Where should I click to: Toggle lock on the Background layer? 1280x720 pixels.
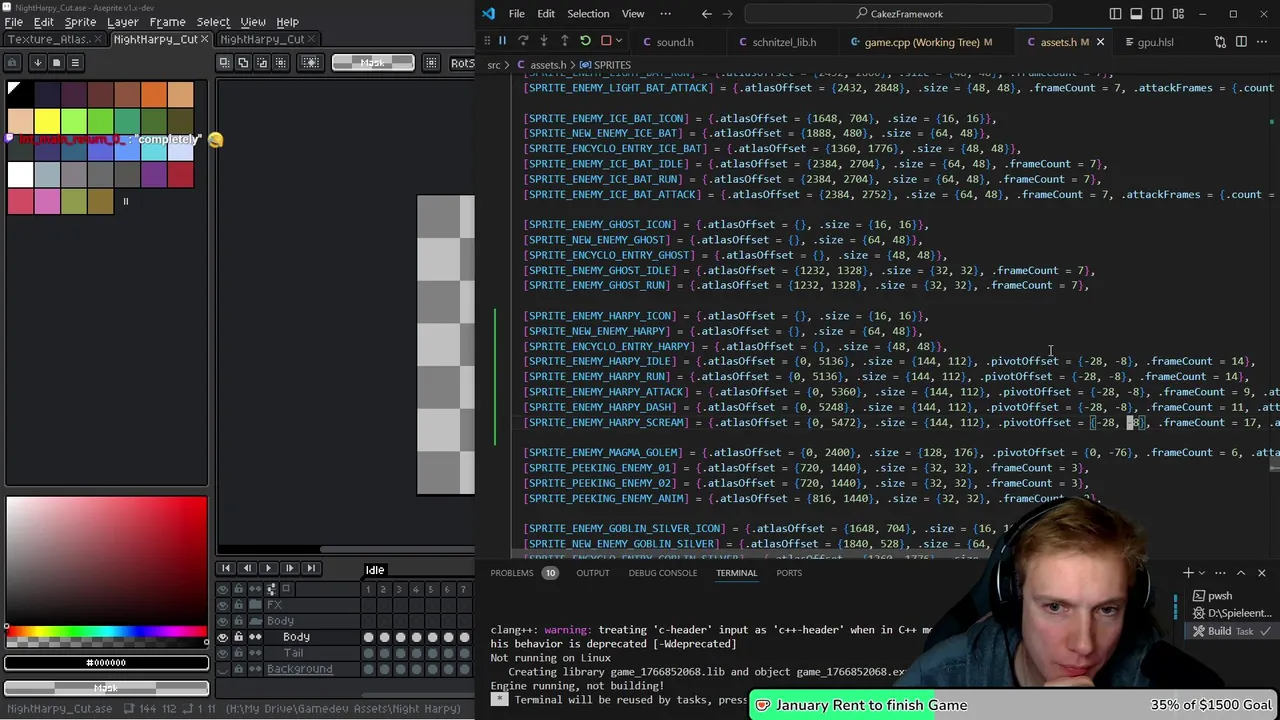pos(238,669)
